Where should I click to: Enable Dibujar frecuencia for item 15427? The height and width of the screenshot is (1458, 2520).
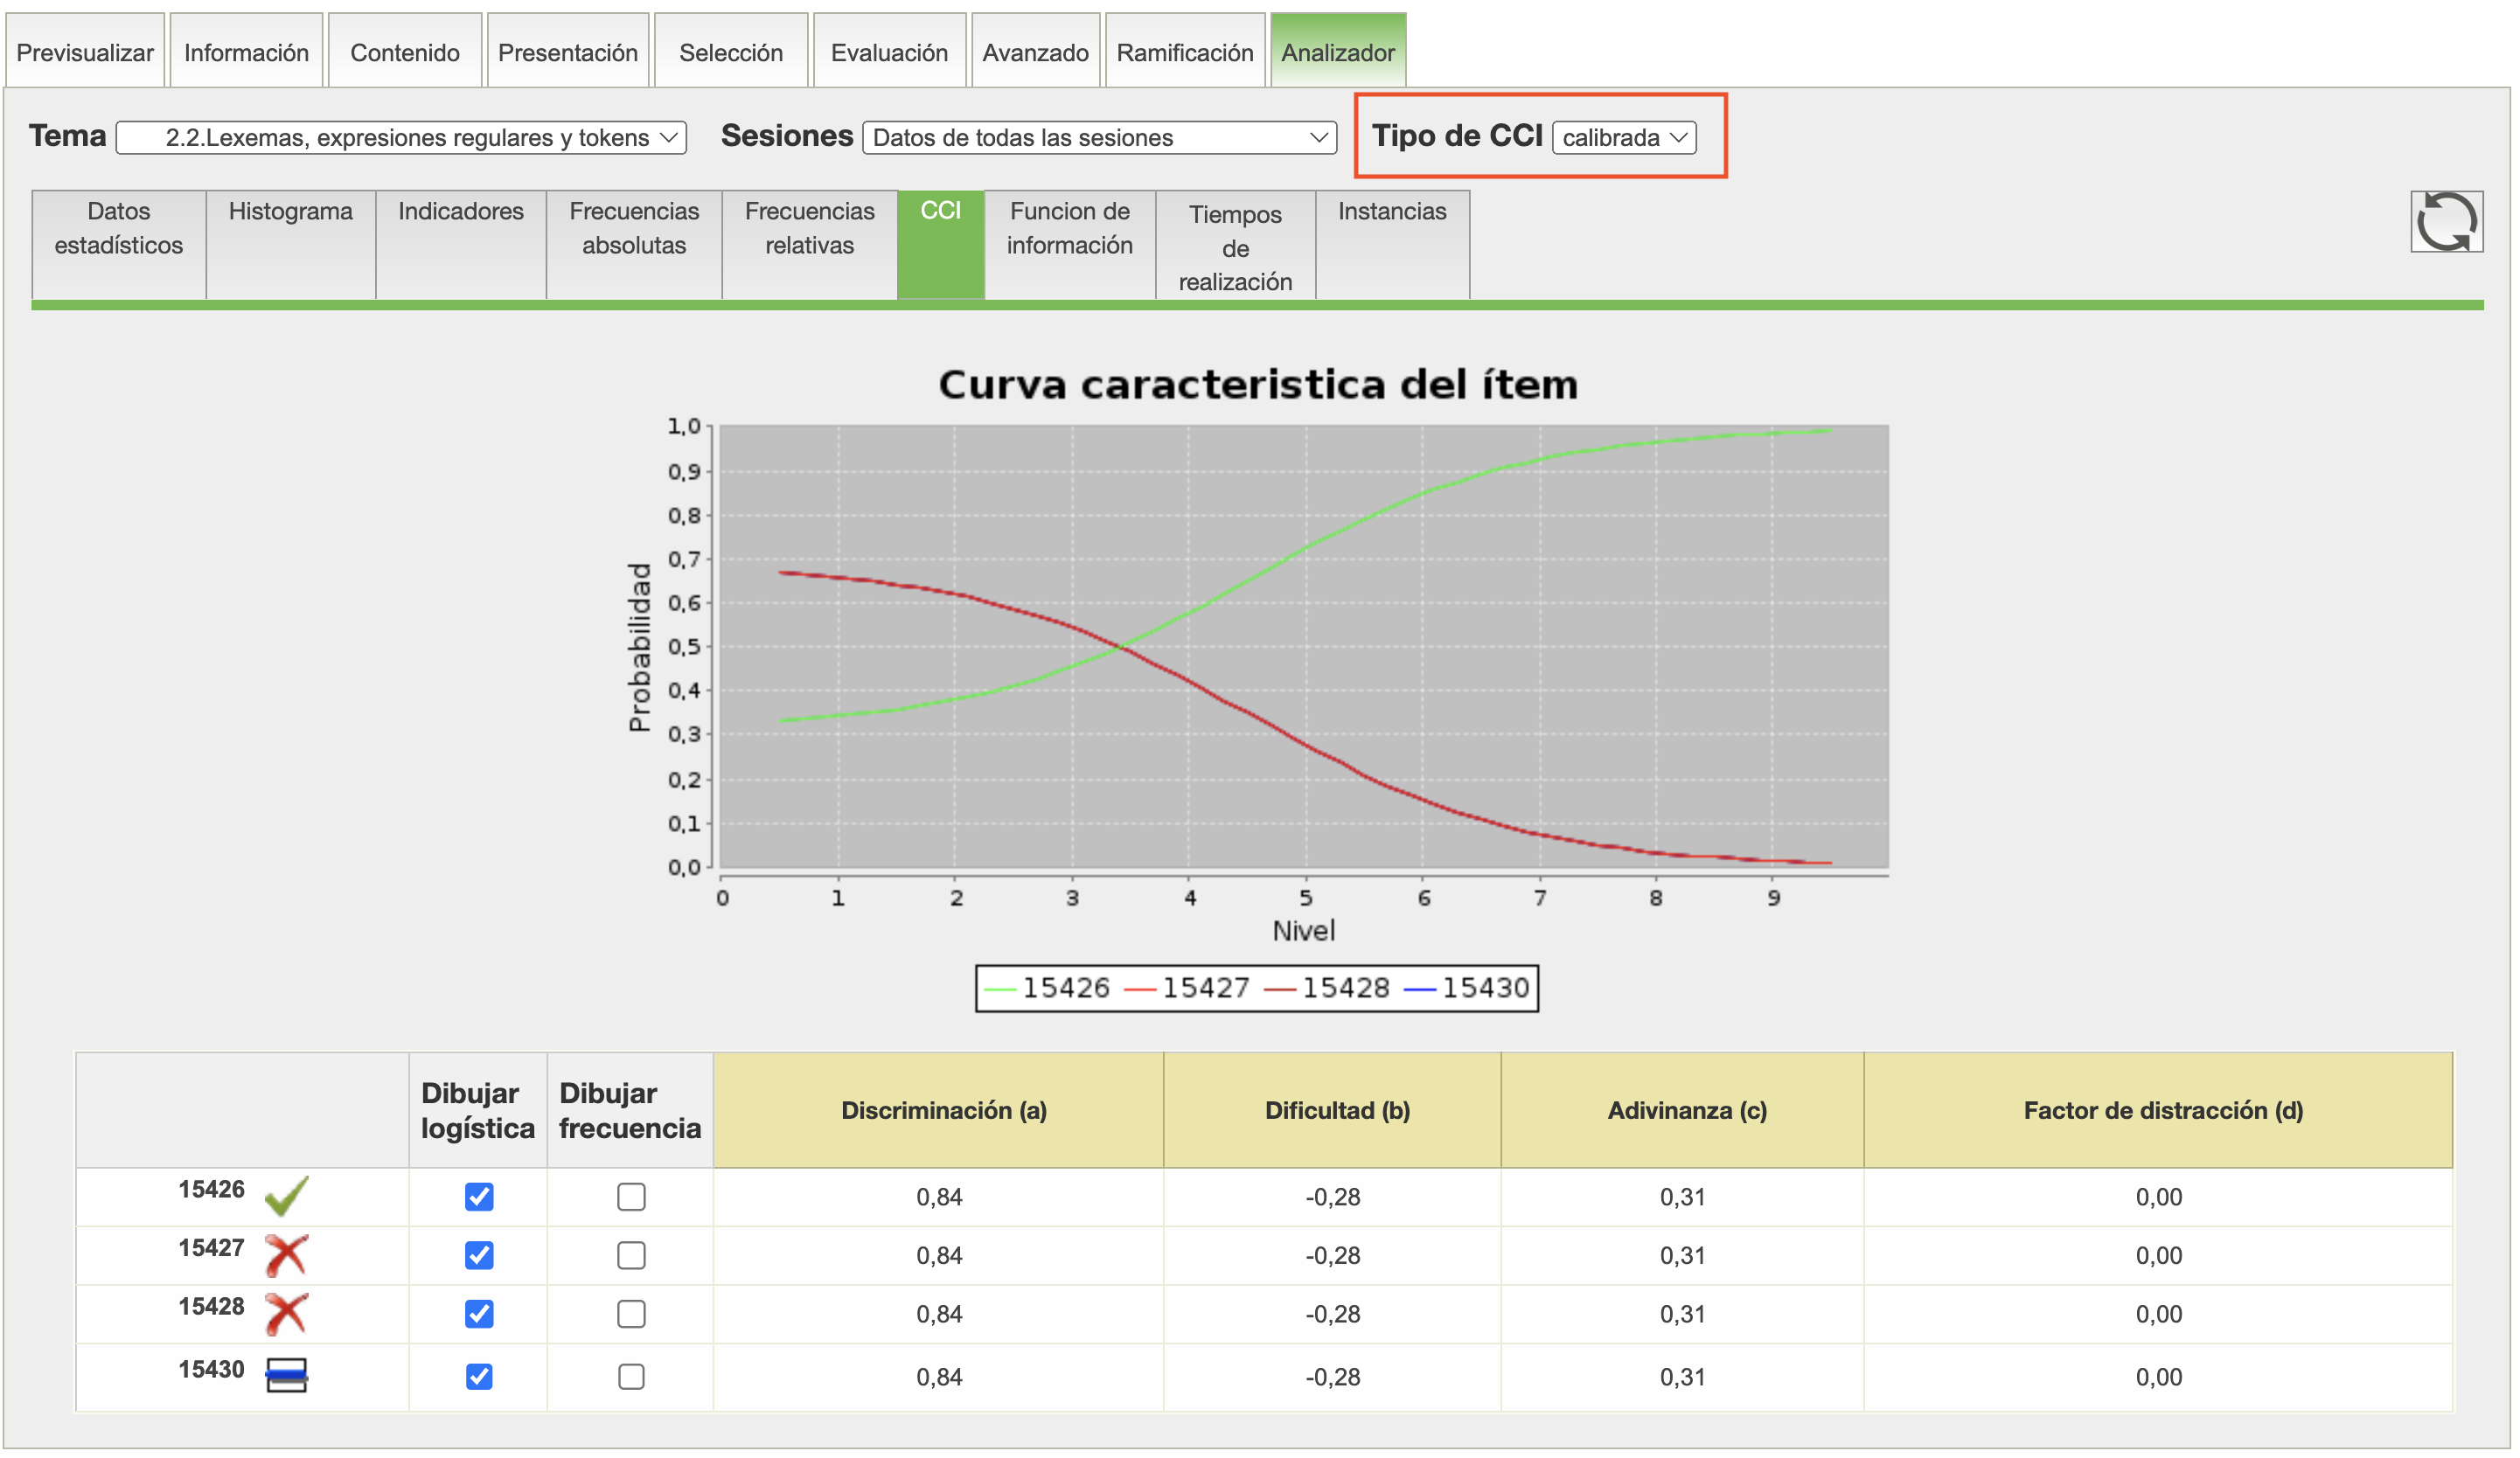click(631, 1255)
